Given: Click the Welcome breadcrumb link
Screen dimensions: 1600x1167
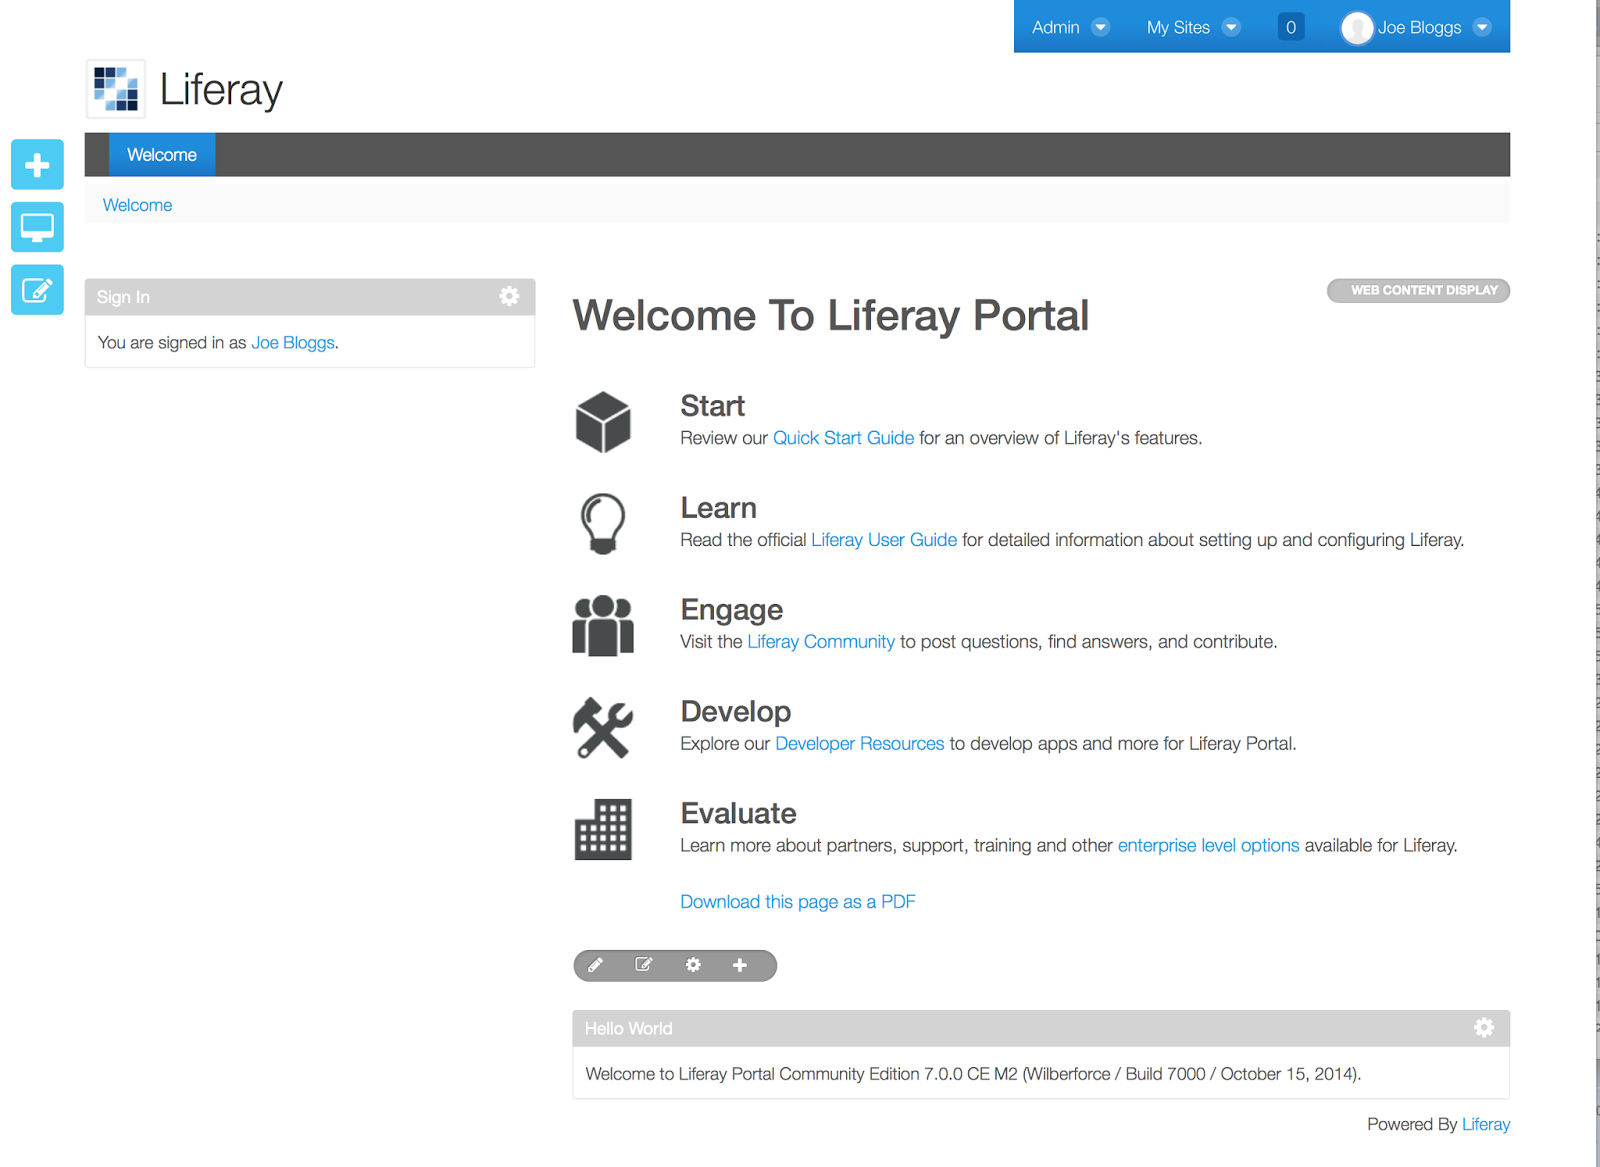Looking at the screenshot, I should pos(137,205).
